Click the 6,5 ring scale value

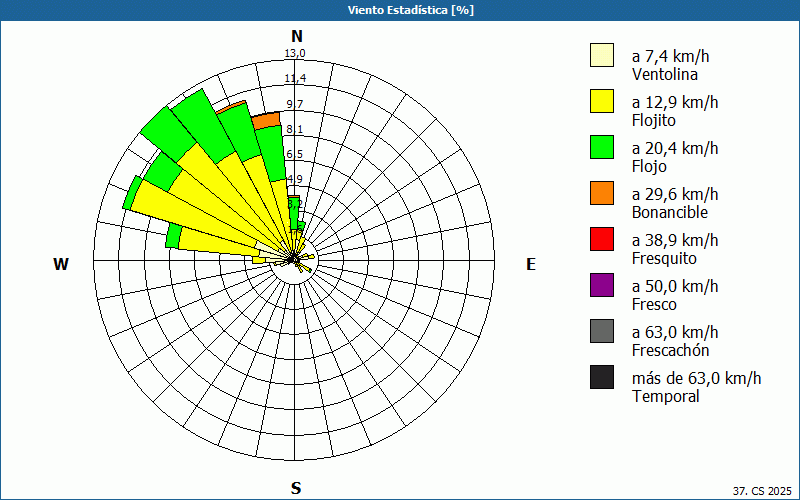(x=295, y=154)
